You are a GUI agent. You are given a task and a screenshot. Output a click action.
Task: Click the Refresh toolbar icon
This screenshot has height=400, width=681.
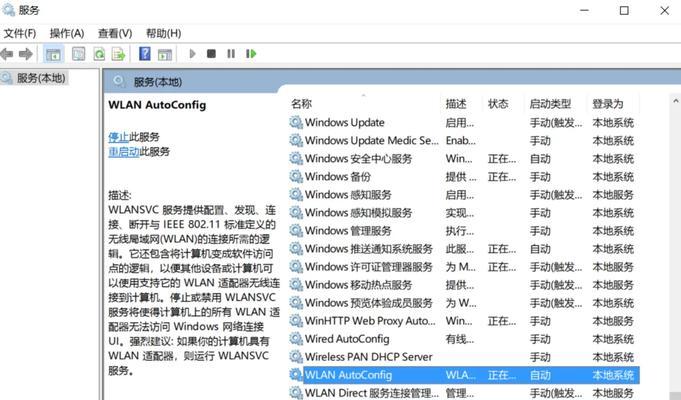tap(99, 54)
